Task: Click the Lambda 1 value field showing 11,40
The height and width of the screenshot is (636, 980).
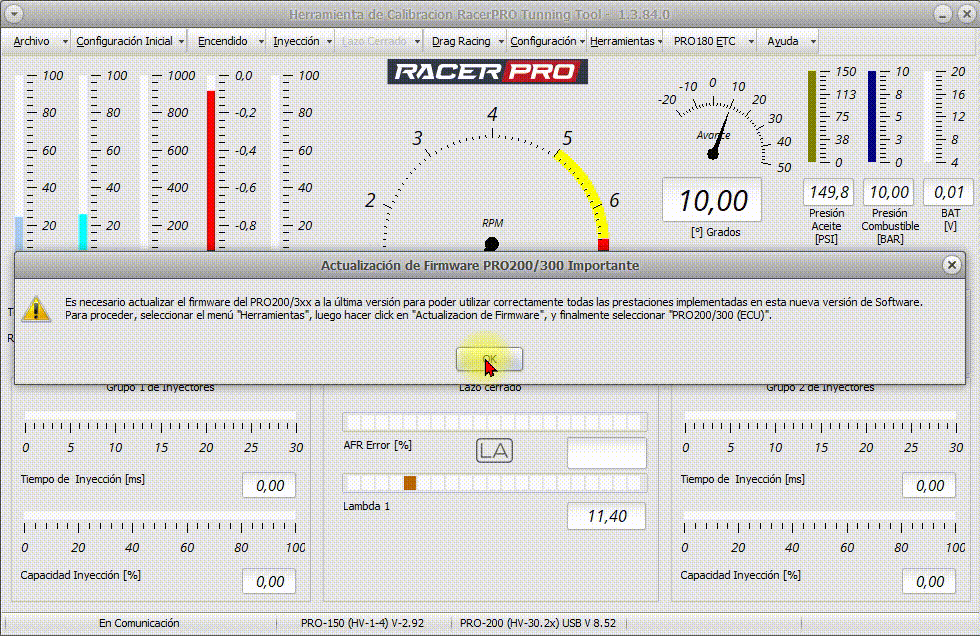Action: [x=606, y=516]
